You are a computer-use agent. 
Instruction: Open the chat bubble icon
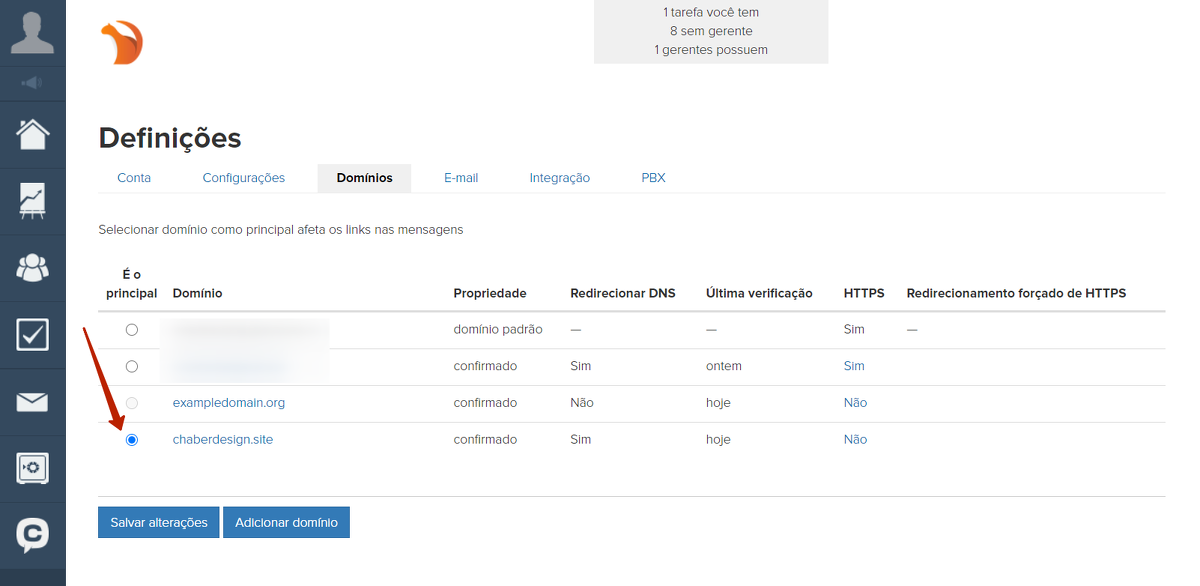click(x=32, y=535)
